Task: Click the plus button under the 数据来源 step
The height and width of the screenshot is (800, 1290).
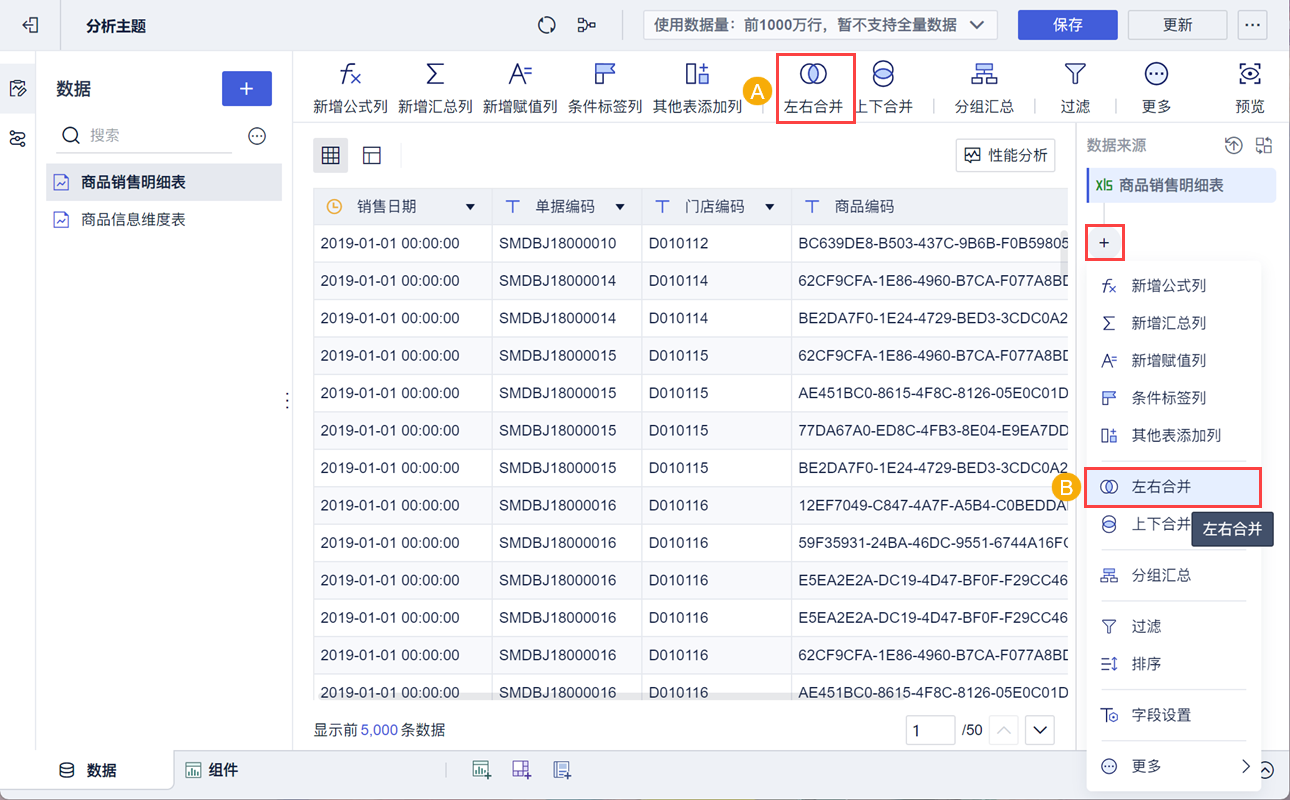Action: (1104, 243)
